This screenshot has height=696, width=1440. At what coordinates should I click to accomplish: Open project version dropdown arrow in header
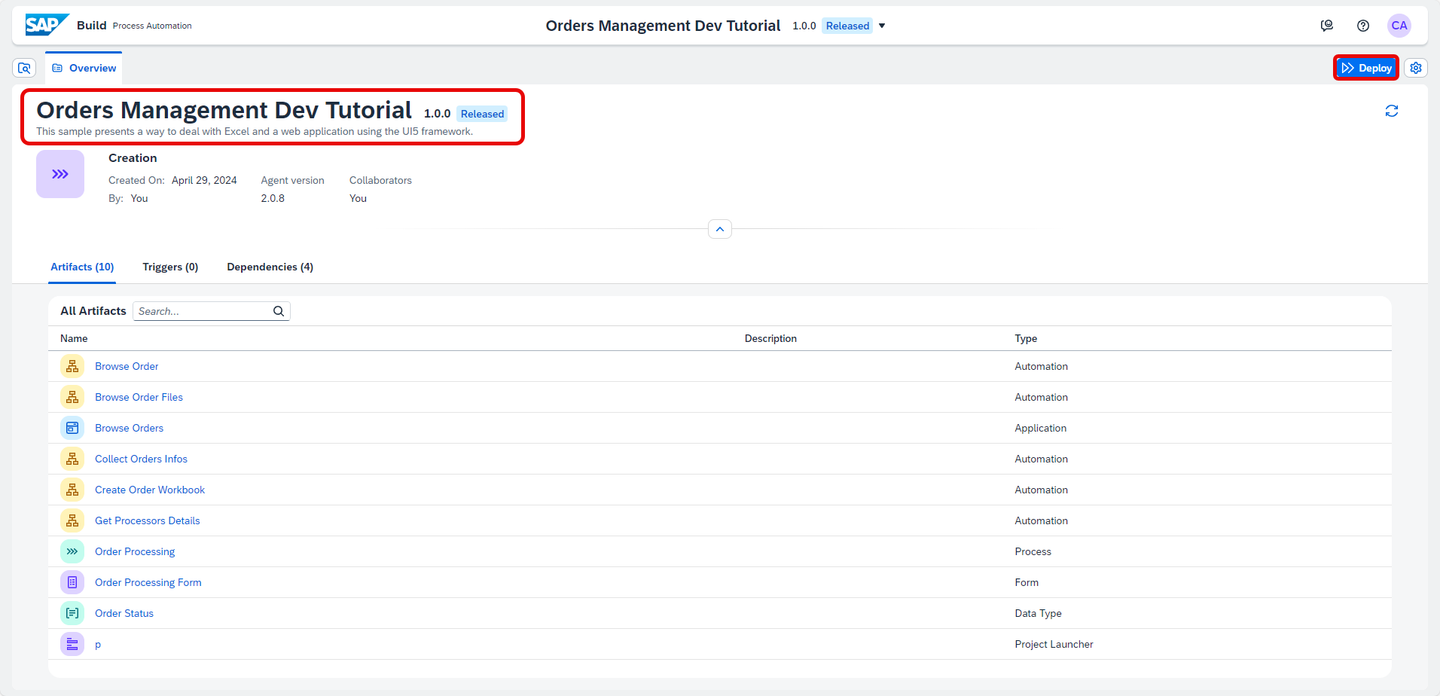882,26
